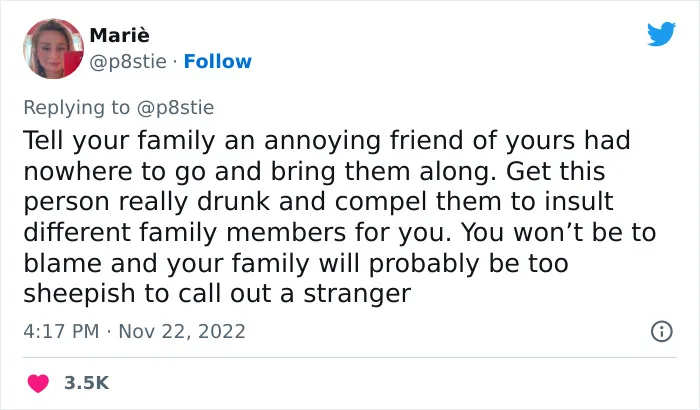Click the 'Replying to' label
The height and width of the screenshot is (410, 700).
click(77, 108)
